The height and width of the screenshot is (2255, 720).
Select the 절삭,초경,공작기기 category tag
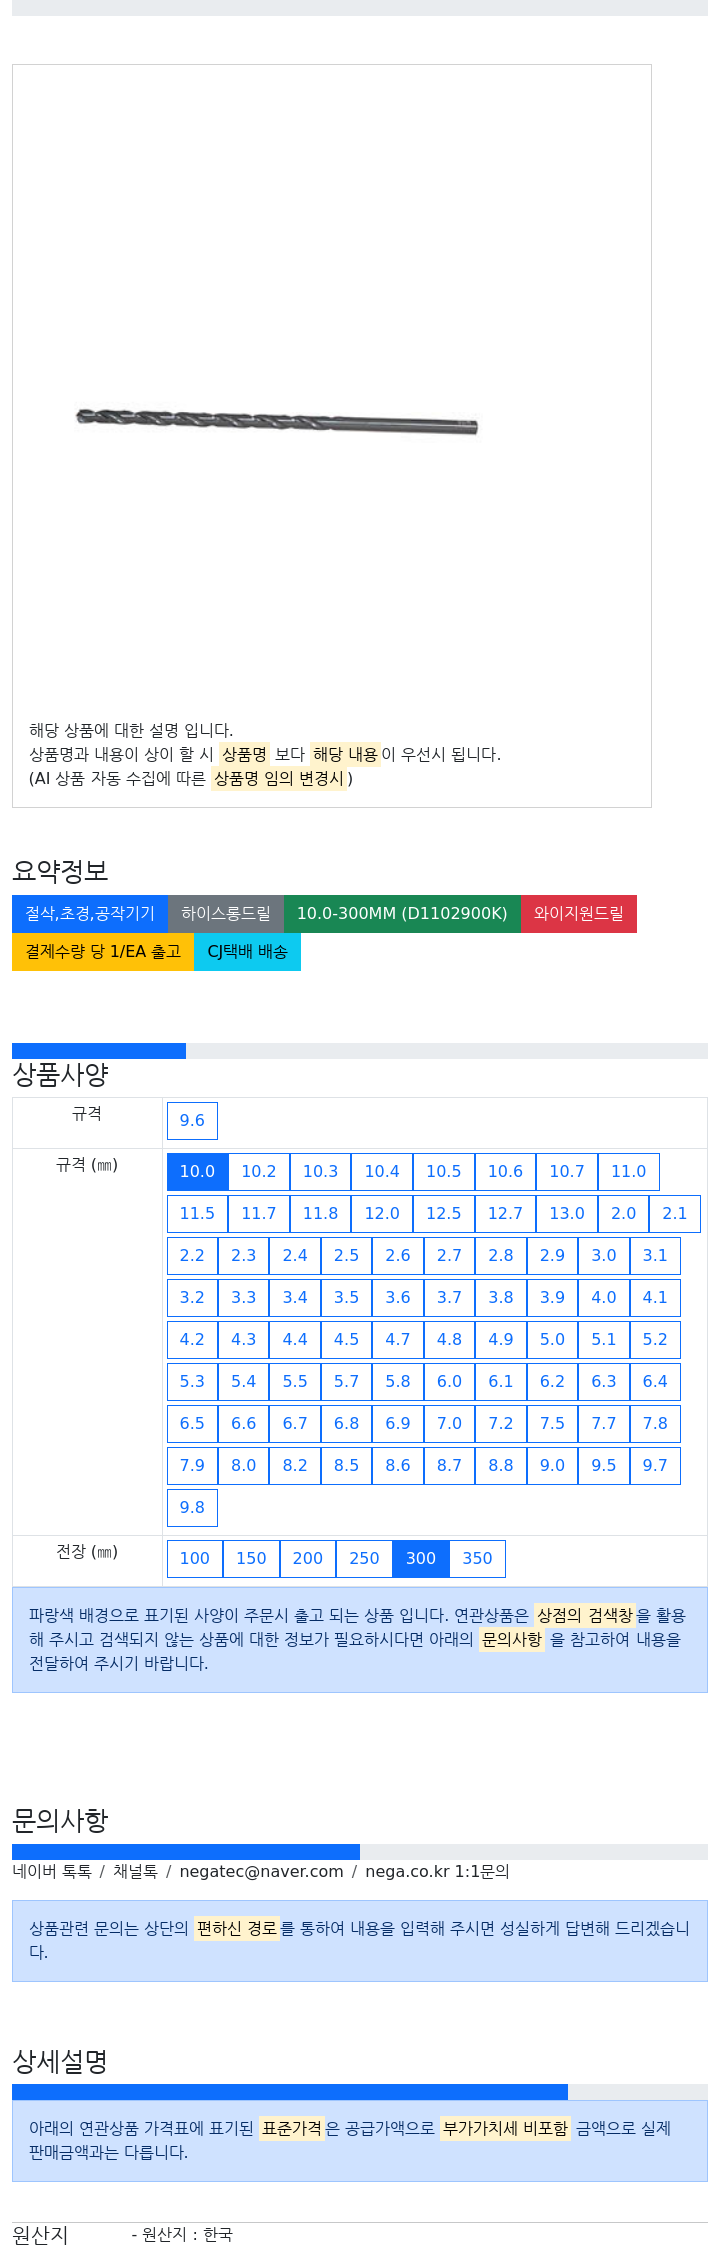click(x=90, y=914)
